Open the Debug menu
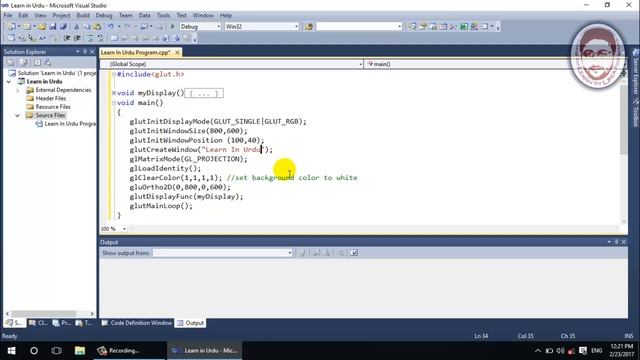 click(x=104, y=16)
